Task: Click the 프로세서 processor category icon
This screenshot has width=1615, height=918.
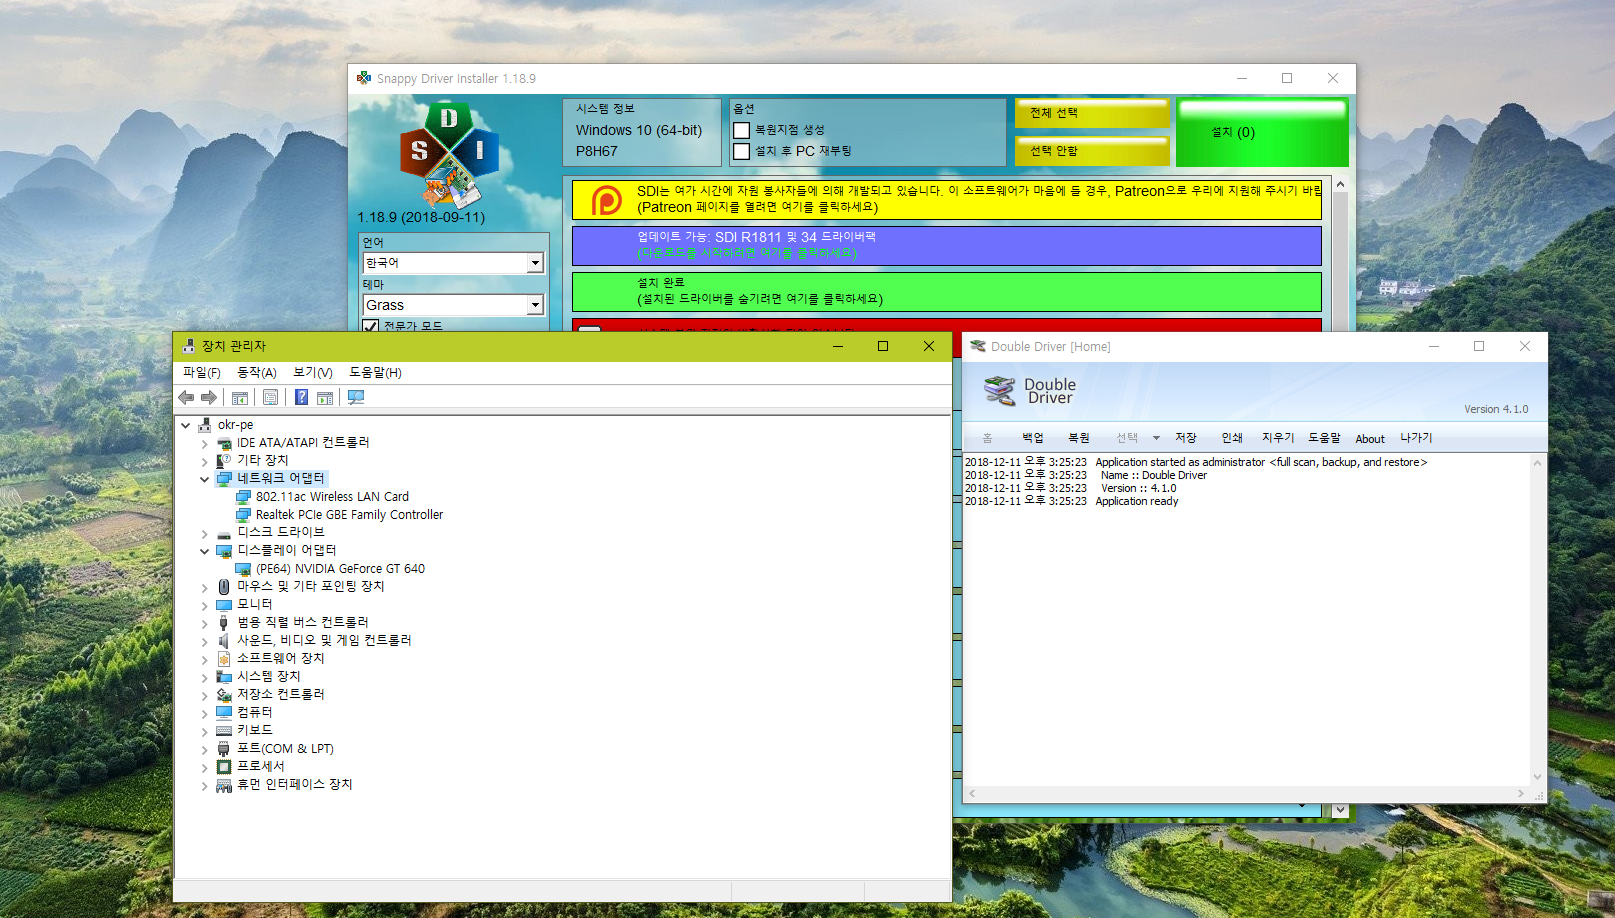Action: tap(224, 767)
